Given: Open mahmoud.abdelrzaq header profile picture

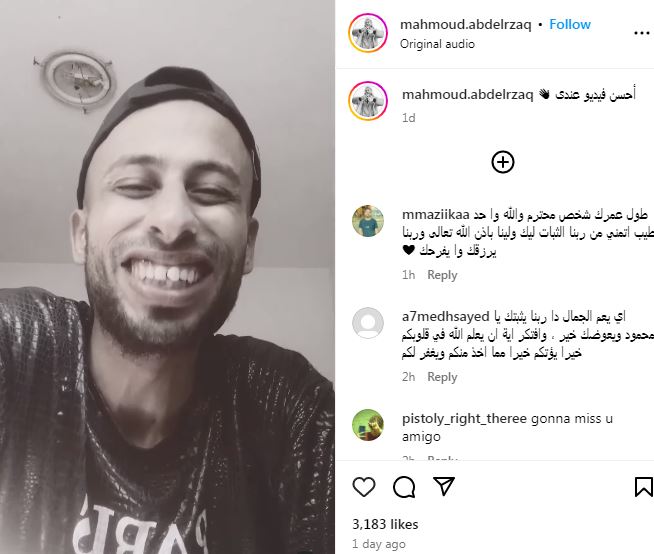Looking at the screenshot, I should click(368, 33).
